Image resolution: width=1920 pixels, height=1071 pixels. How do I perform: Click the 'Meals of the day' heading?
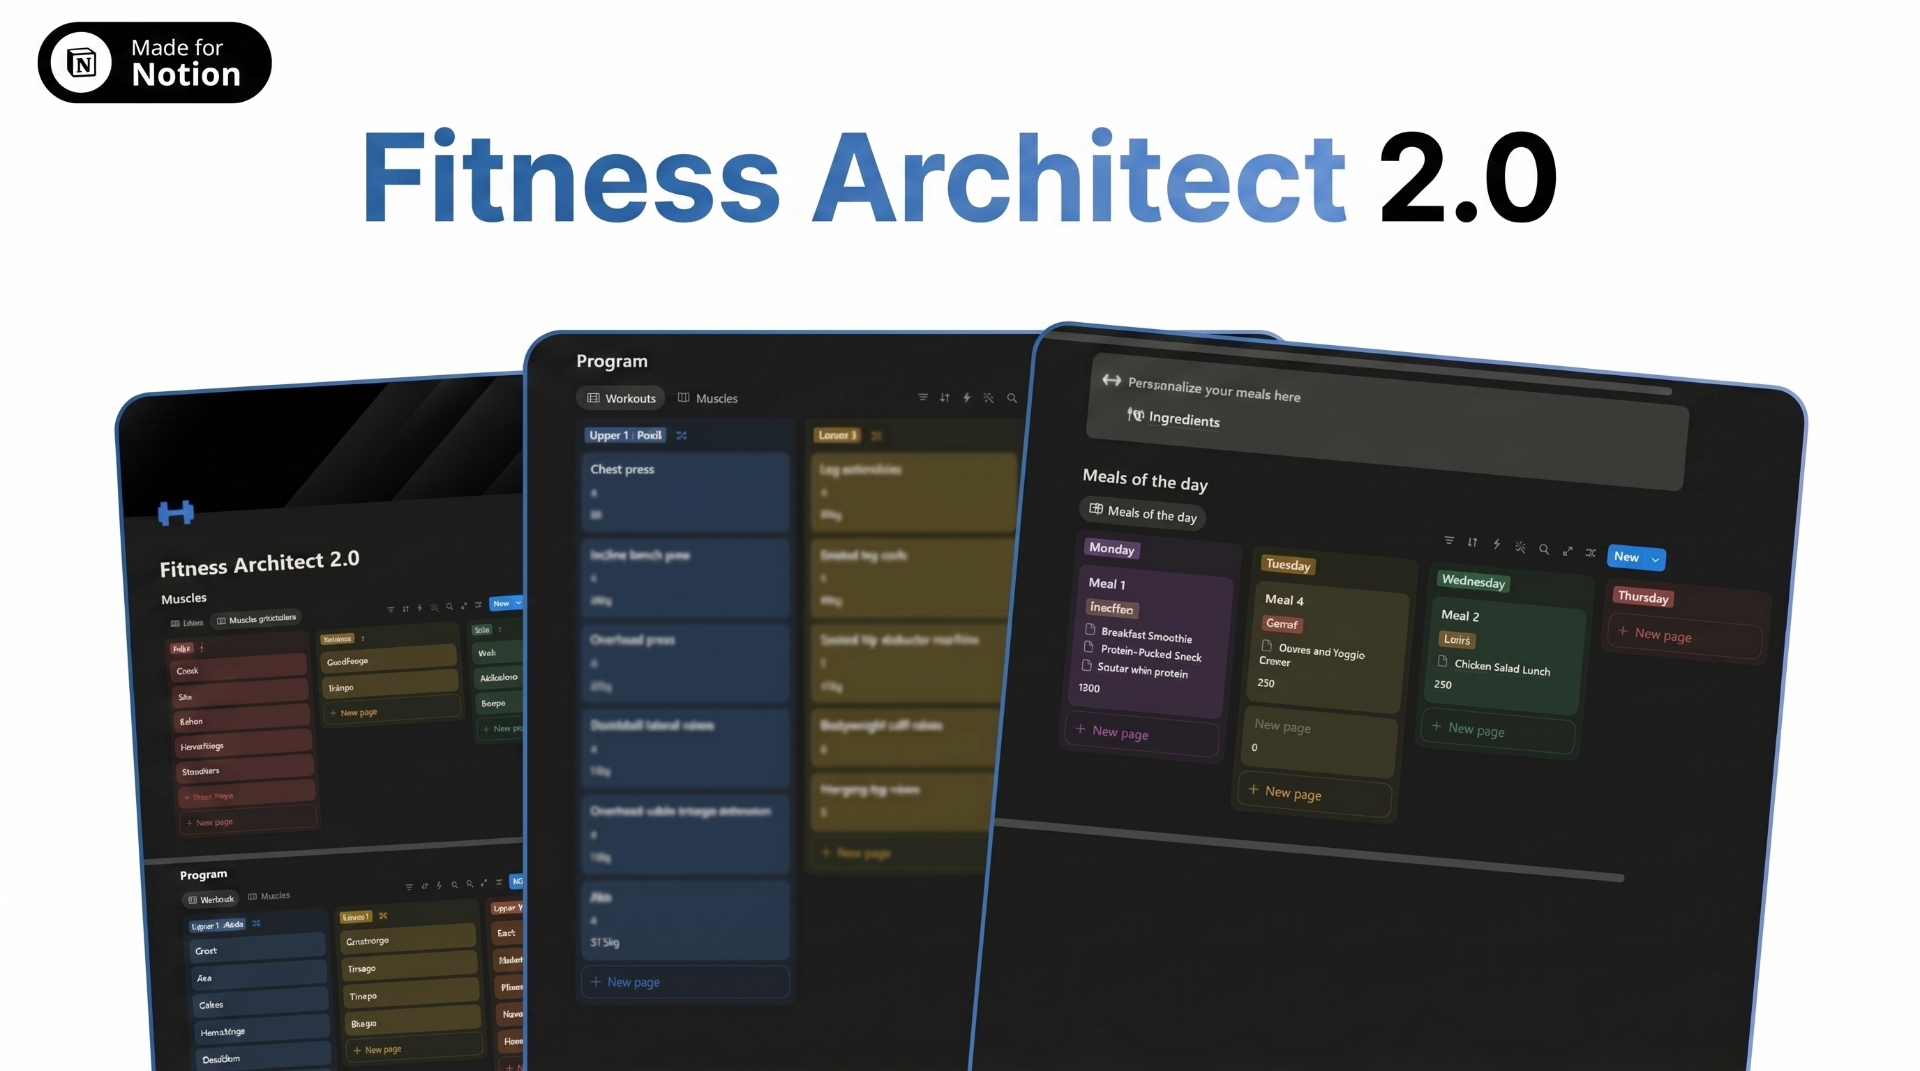click(1145, 480)
